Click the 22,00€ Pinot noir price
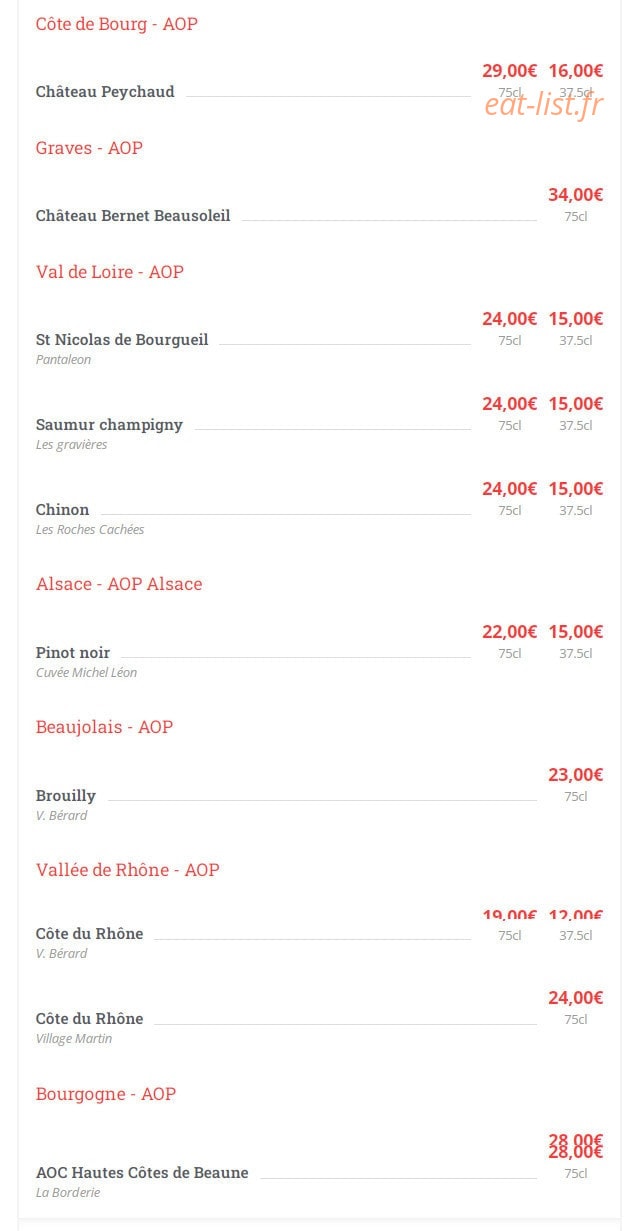 (509, 632)
